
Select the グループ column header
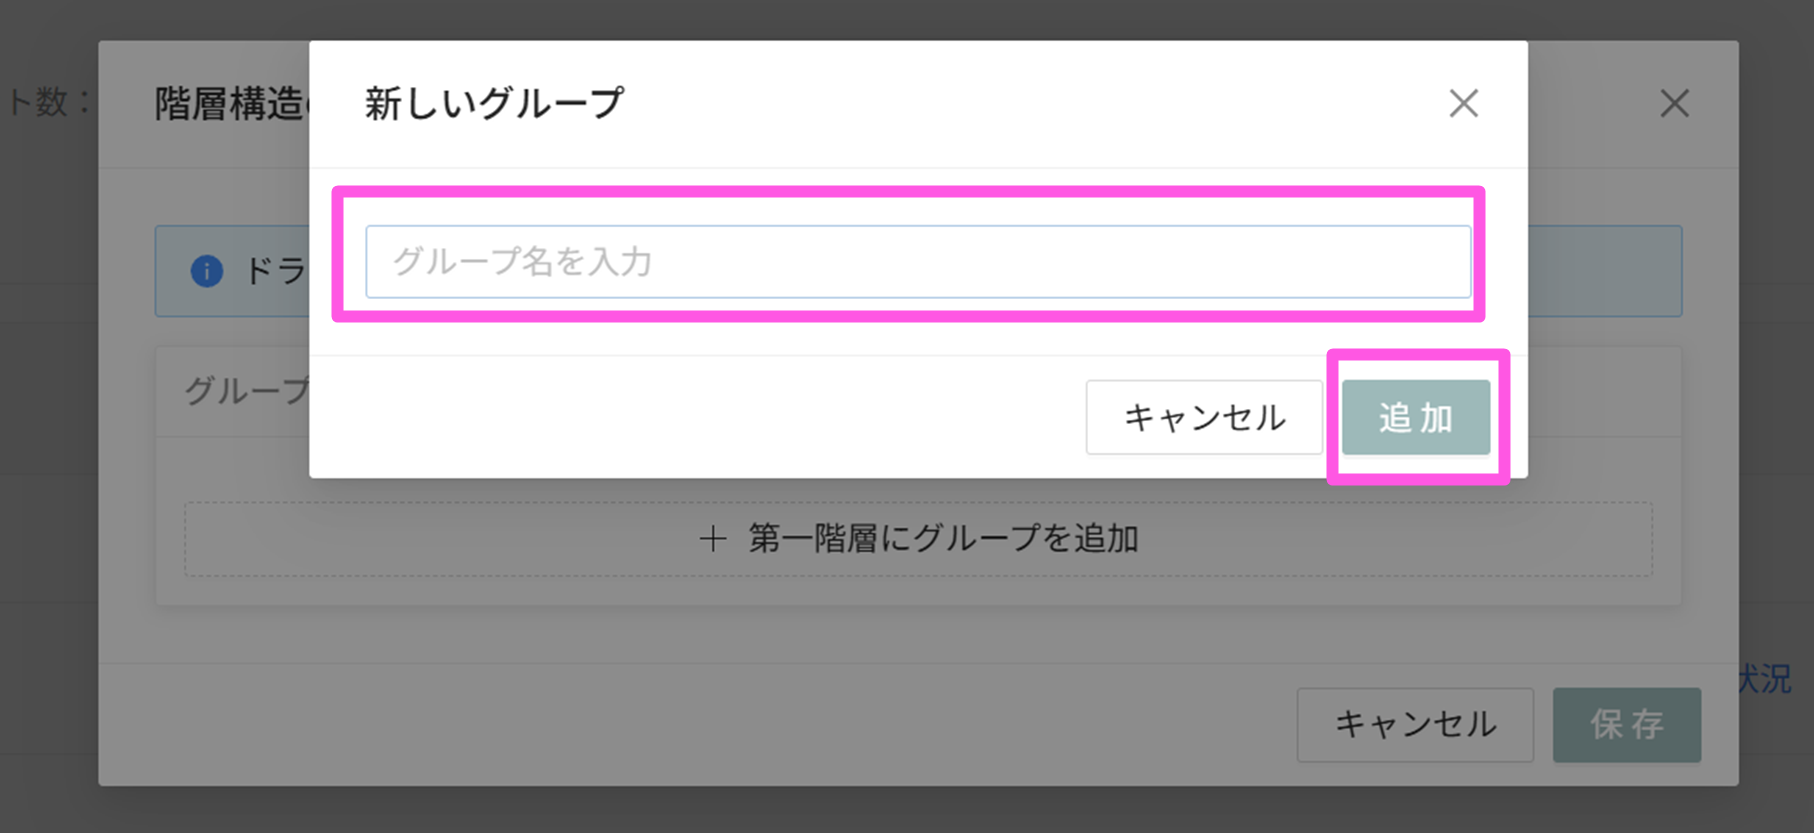[245, 391]
